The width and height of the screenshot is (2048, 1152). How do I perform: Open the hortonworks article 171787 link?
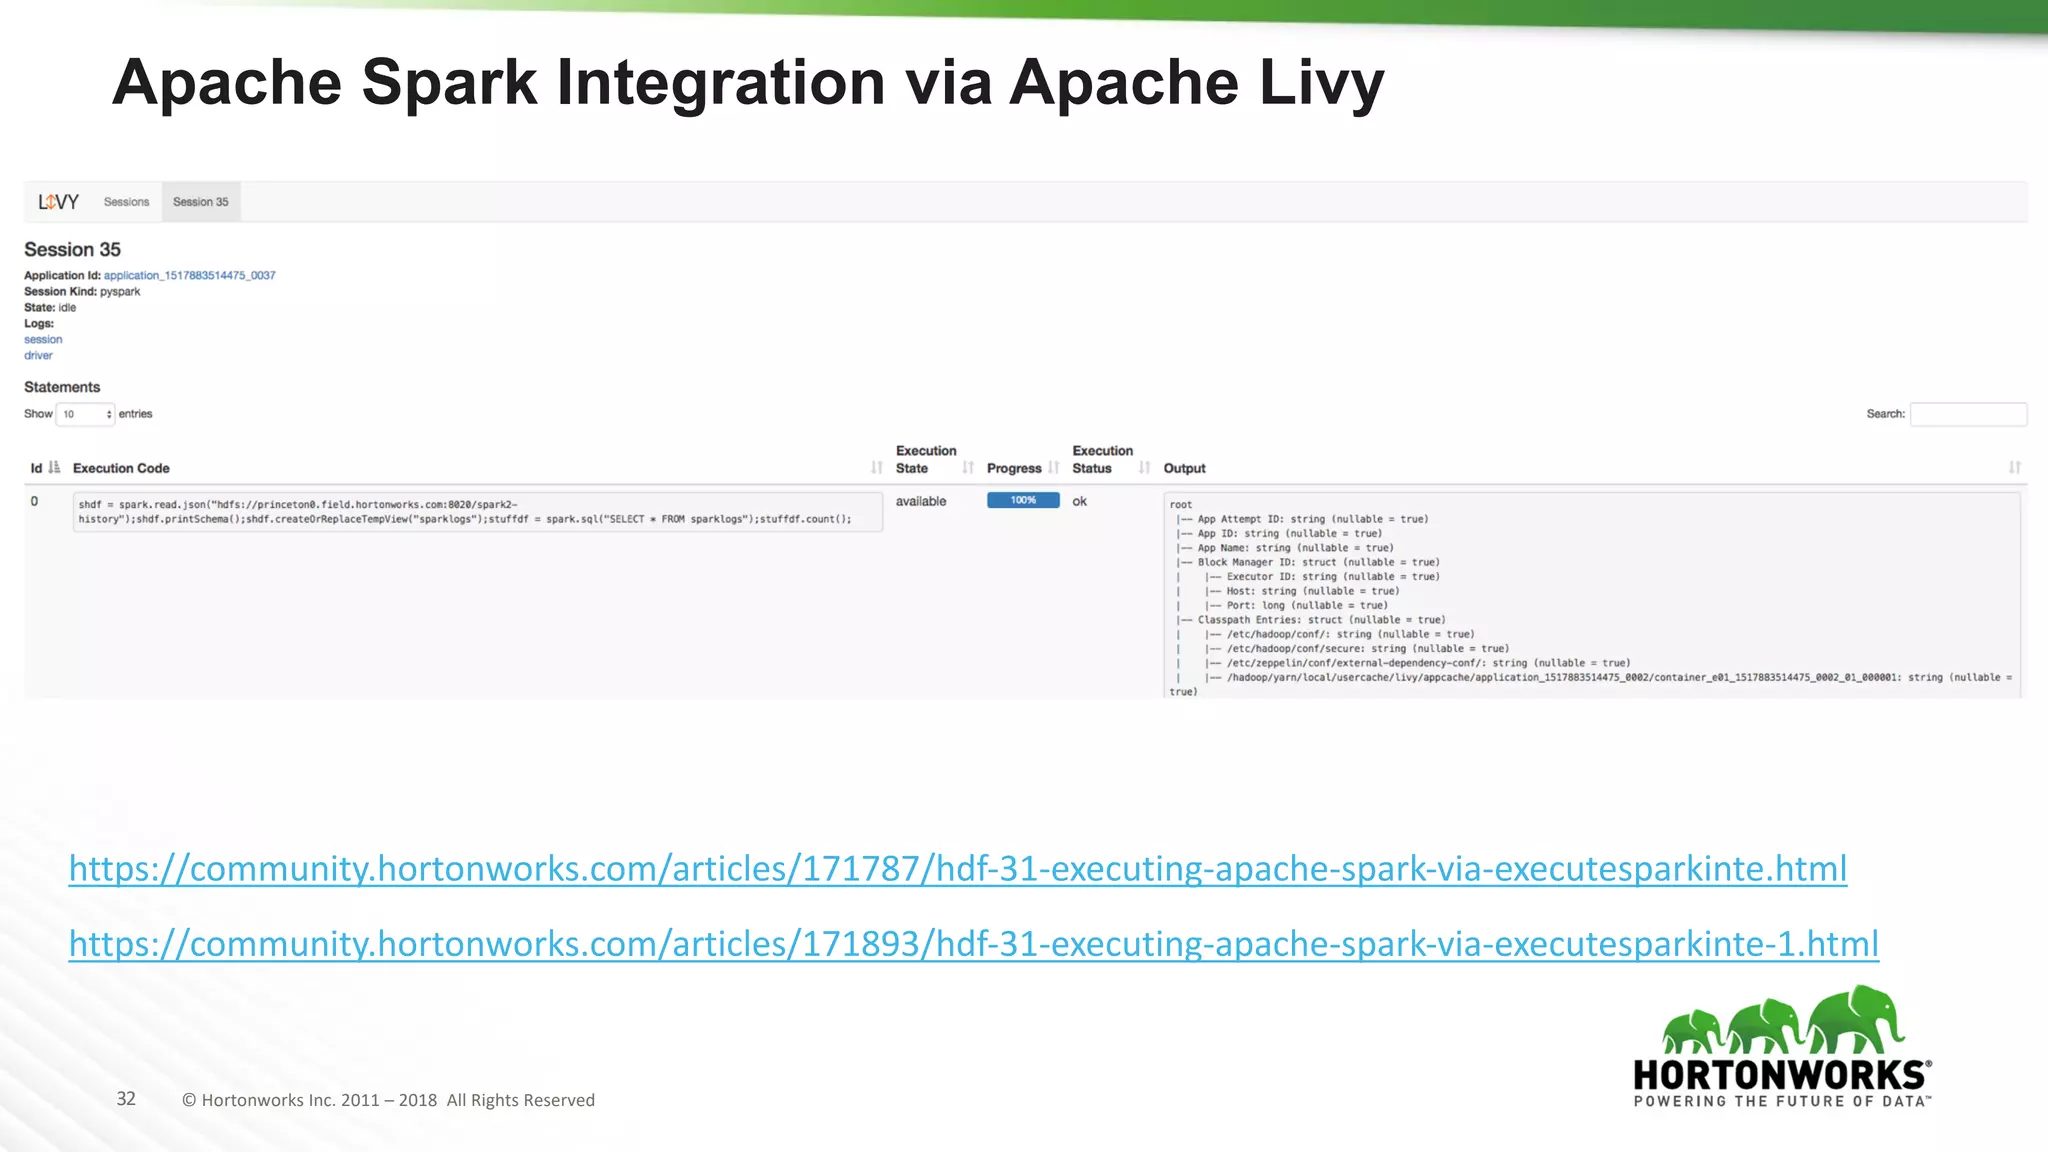click(958, 868)
